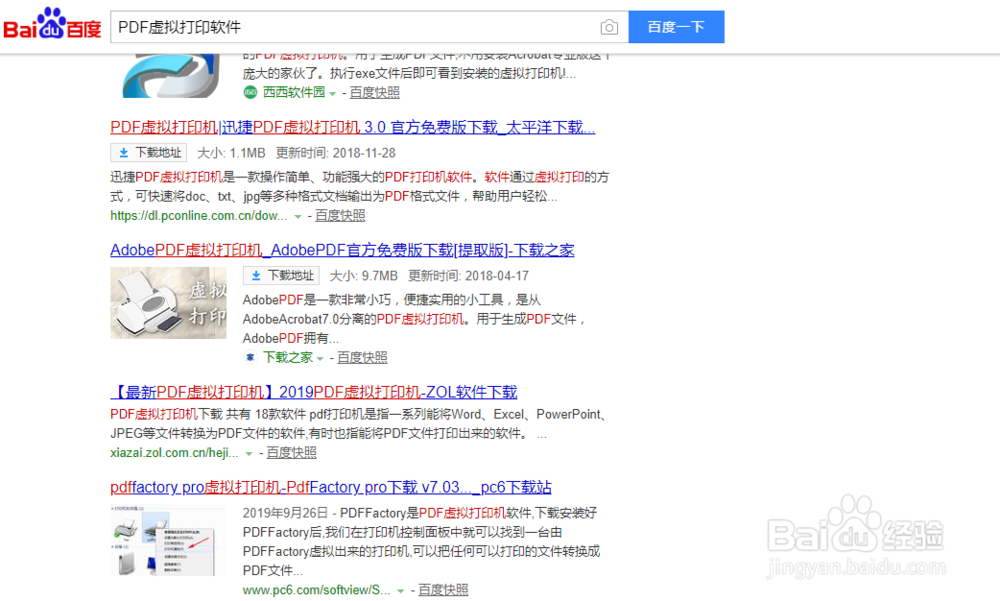The height and width of the screenshot is (601, 1000).
Task: Click the 百度一下 search button
Action: tap(676, 27)
